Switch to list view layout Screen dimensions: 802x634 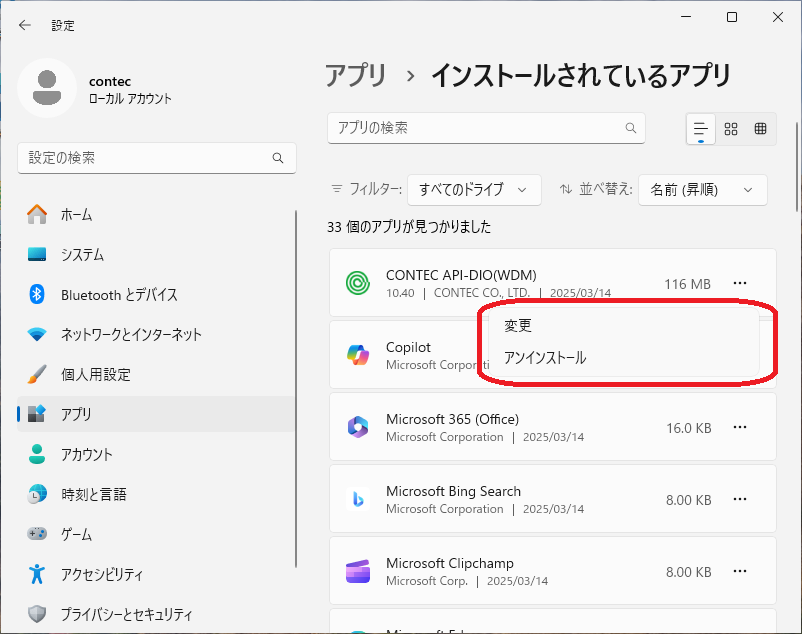tap(700, 129)
